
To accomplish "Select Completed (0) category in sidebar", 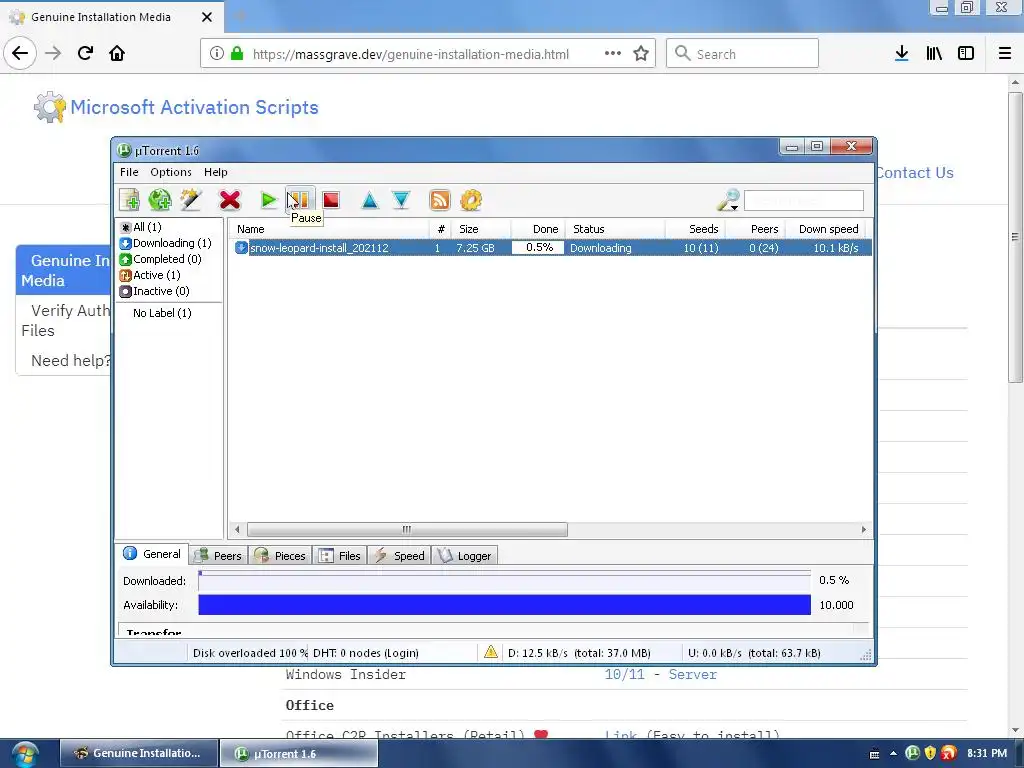I will [x=161, y=259].
